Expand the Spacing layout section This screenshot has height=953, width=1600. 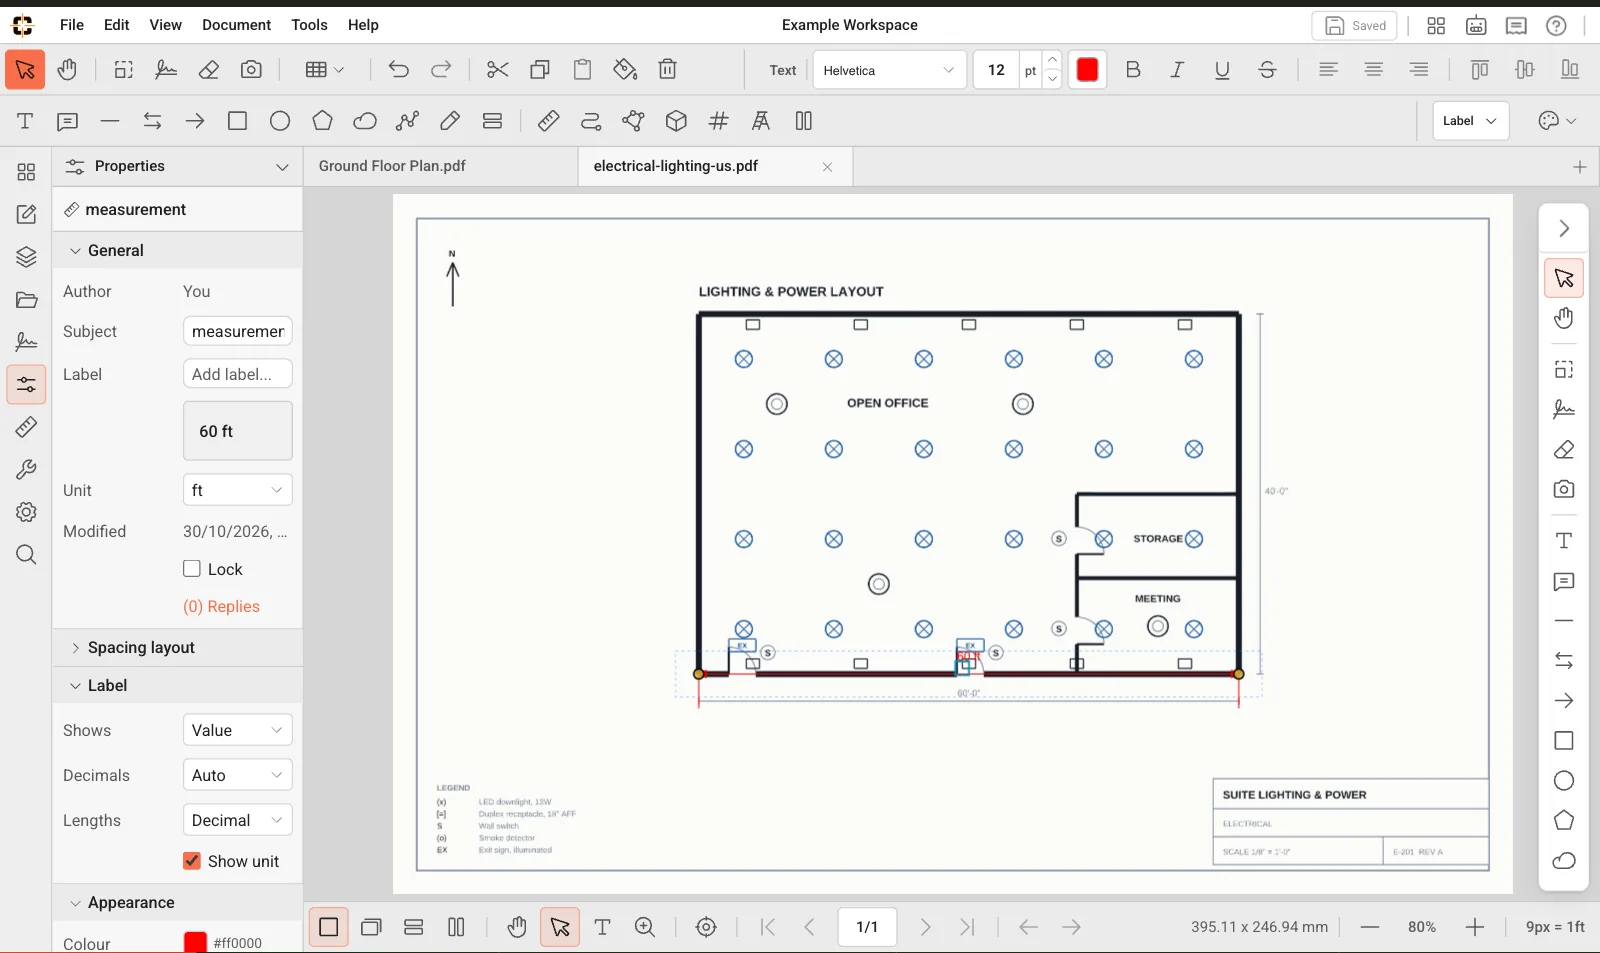pos(177,648)
